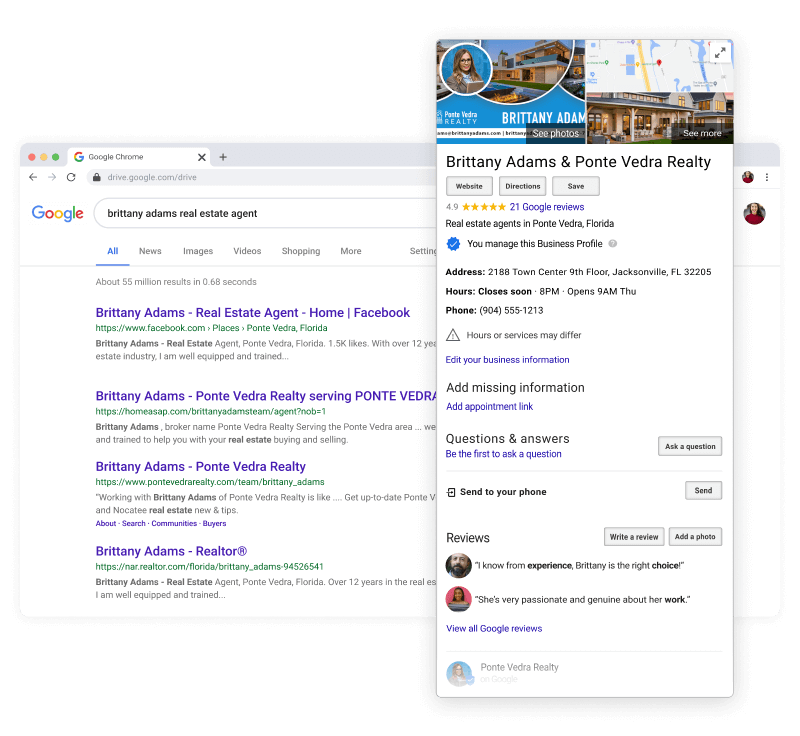Click the homeasap.com URL
800x736 pixels.
[x=210, y=411]
